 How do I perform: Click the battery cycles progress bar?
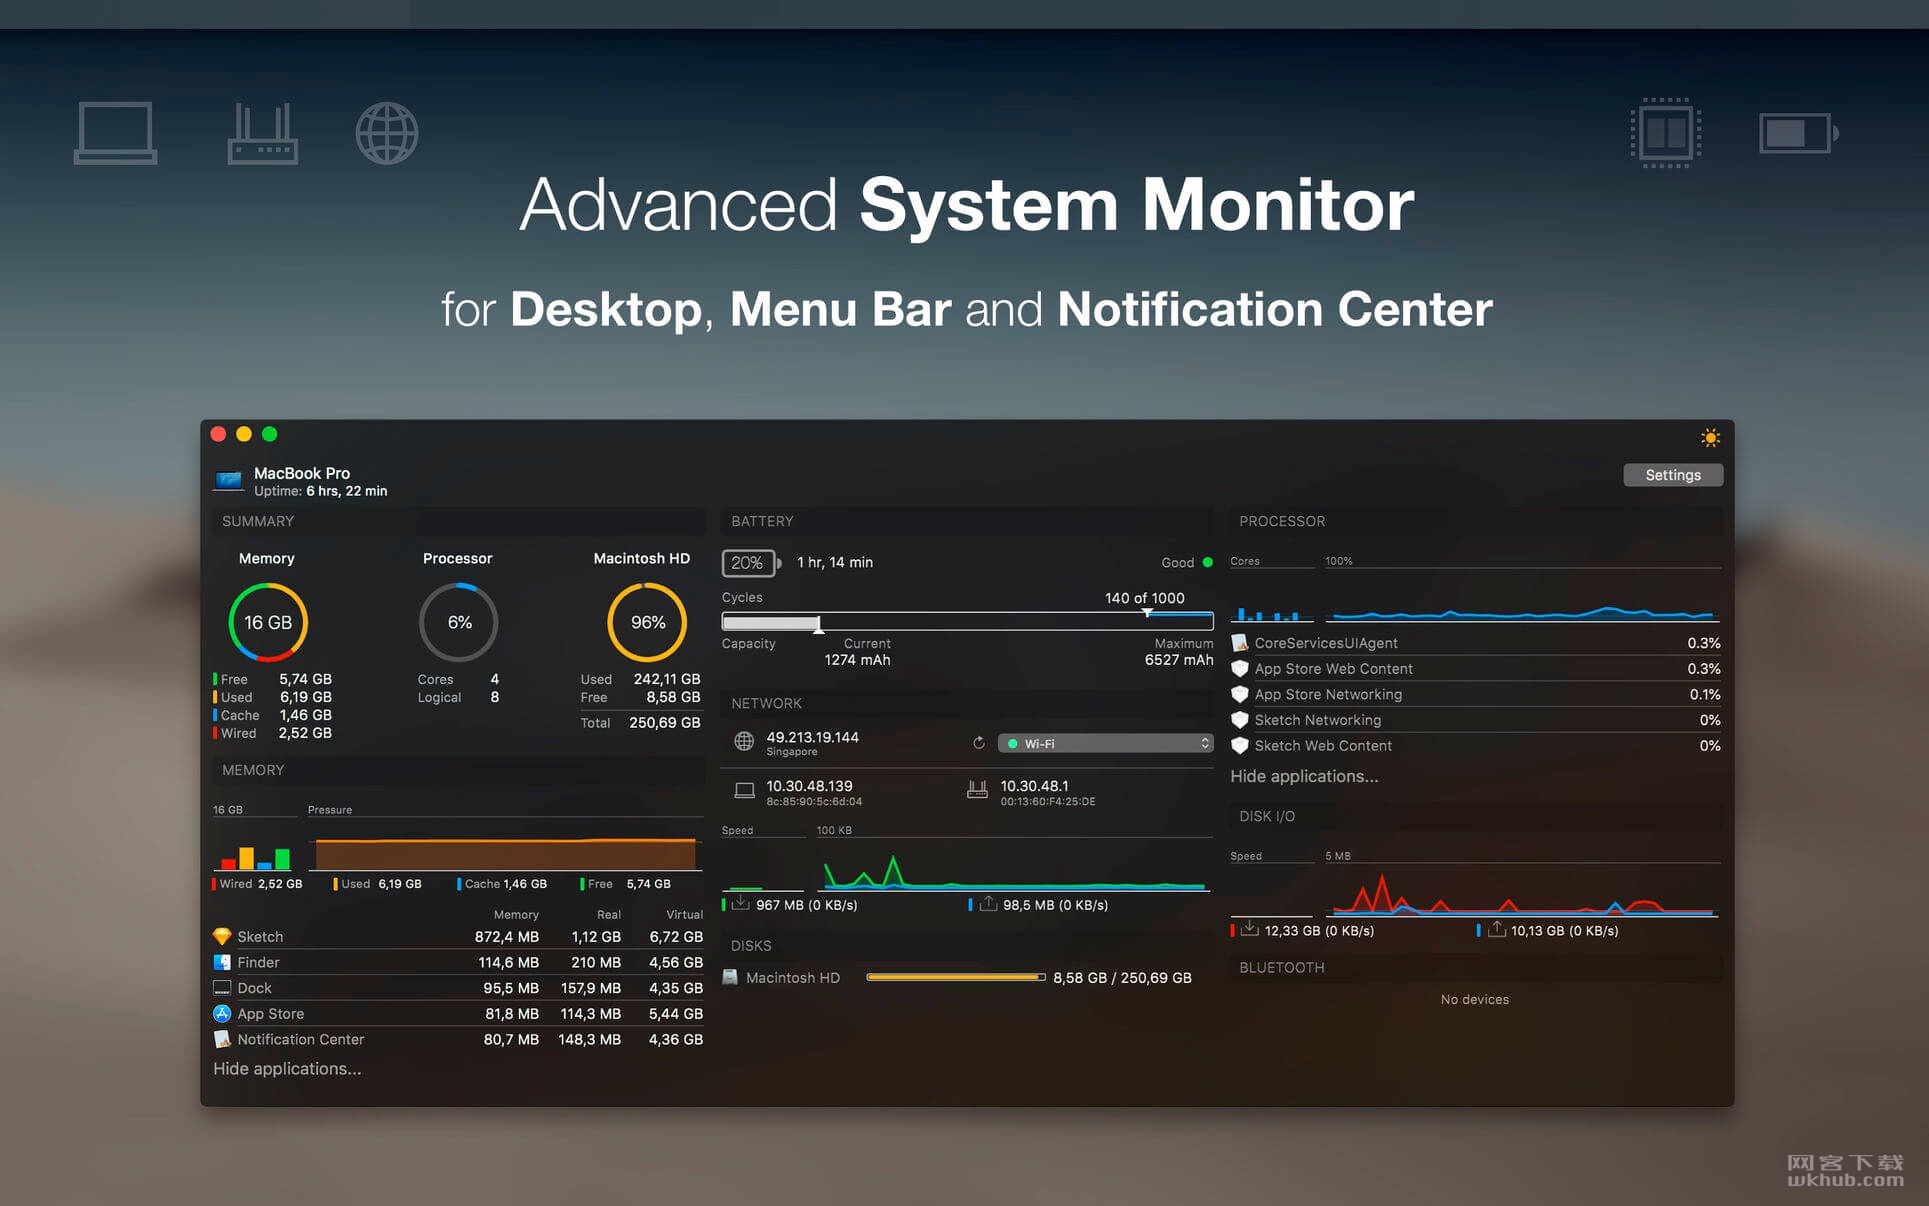point(967,621)
